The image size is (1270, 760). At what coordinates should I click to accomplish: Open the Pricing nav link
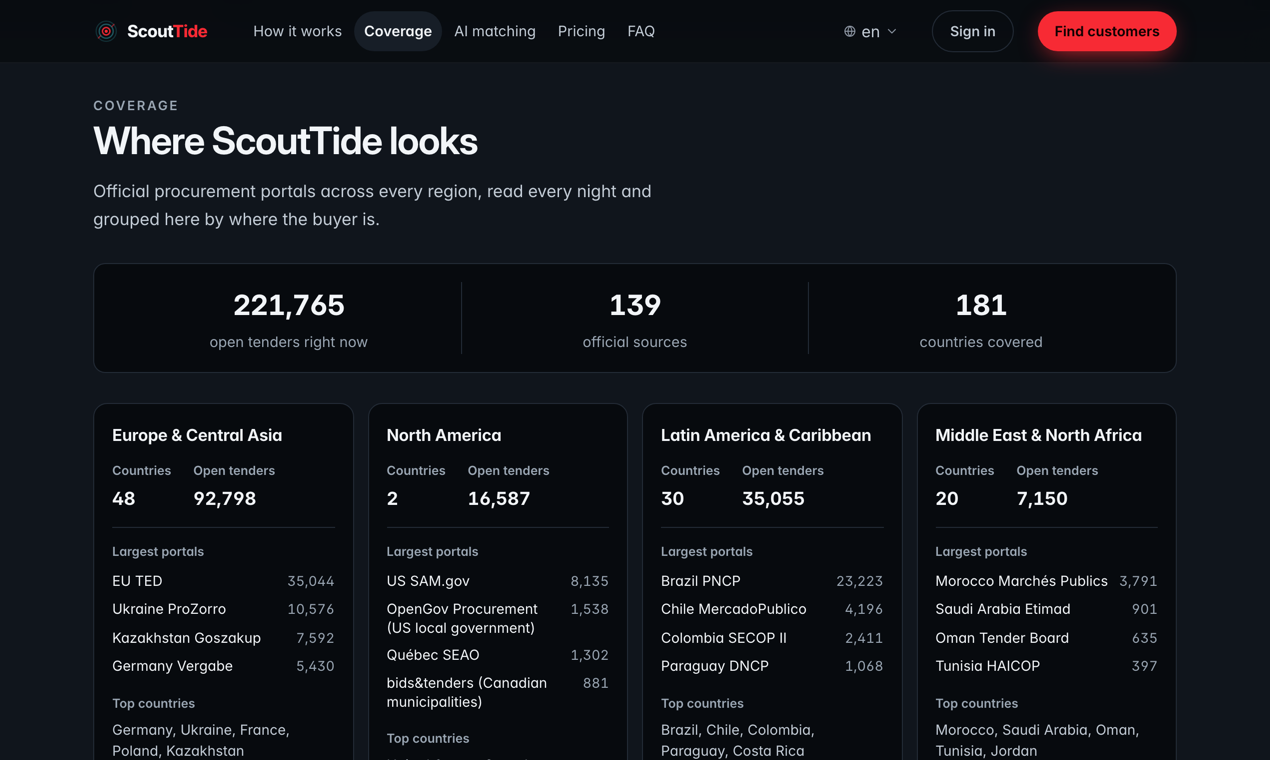point(581,31)
